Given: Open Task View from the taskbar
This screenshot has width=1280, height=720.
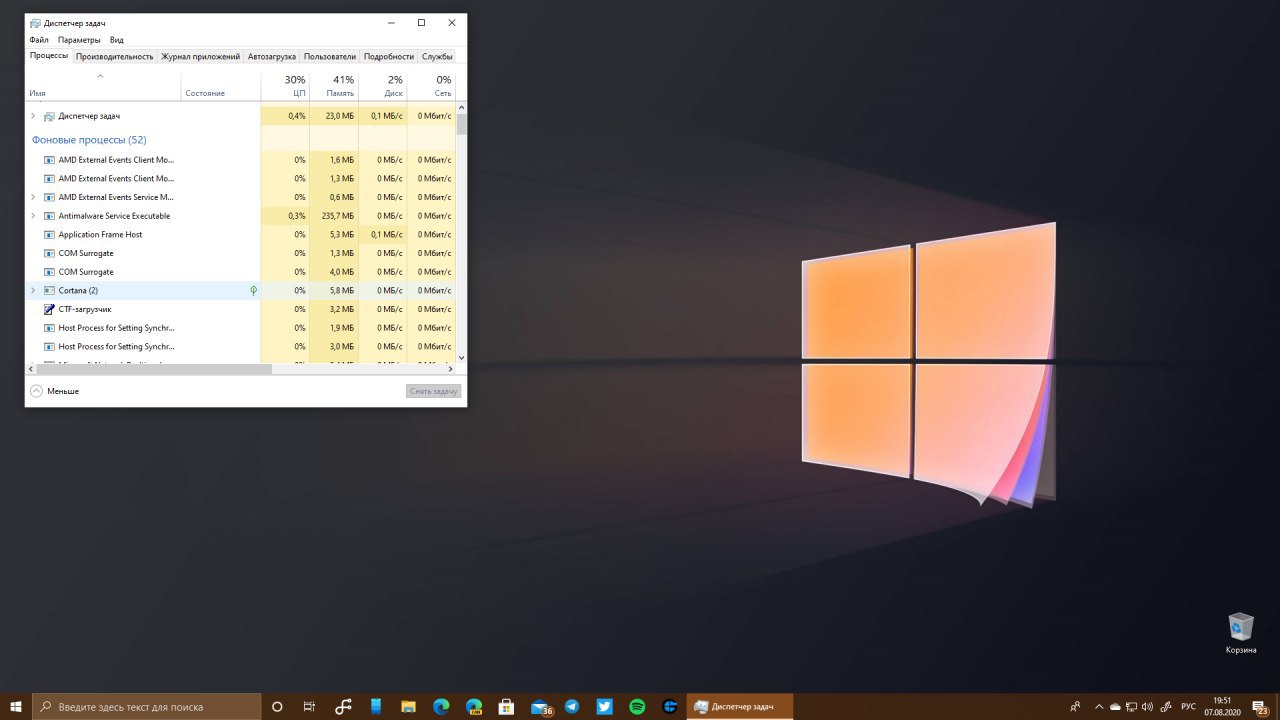Looking at the screenshot, I should pos(309,706).
